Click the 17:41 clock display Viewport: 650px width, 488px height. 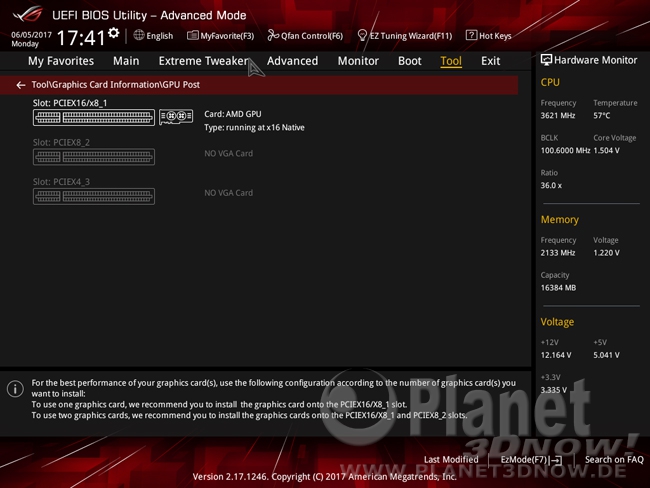click(81, 38)
